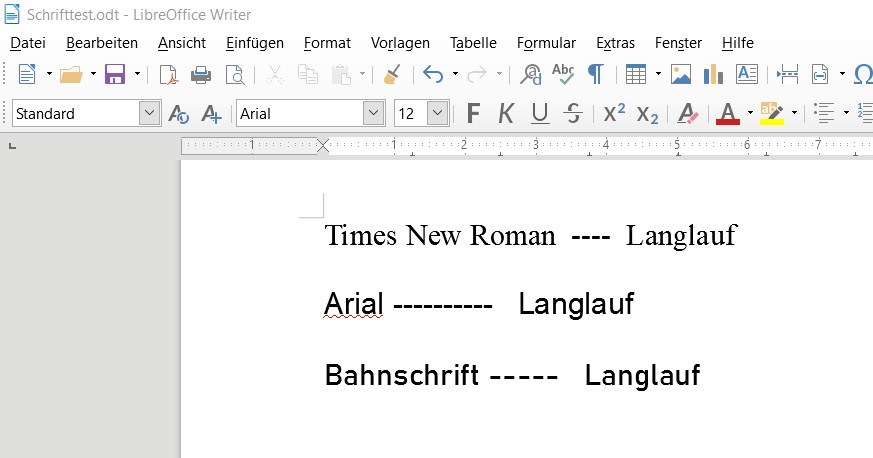Expand the Save dropdown arrow
Viewport: 873px width, 458px height.
tap(137, 74)
